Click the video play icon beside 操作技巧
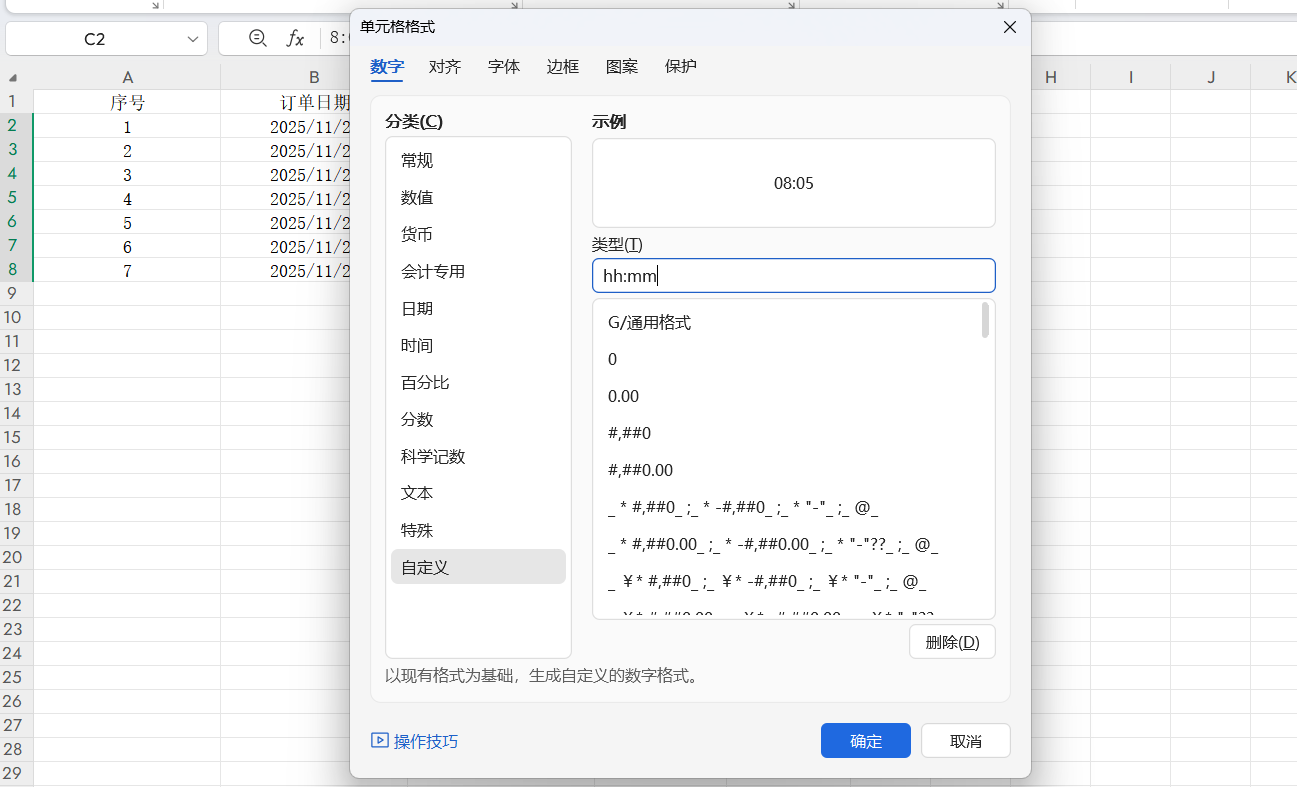Viewport: 1297px width, 787px height. point(380,740)
